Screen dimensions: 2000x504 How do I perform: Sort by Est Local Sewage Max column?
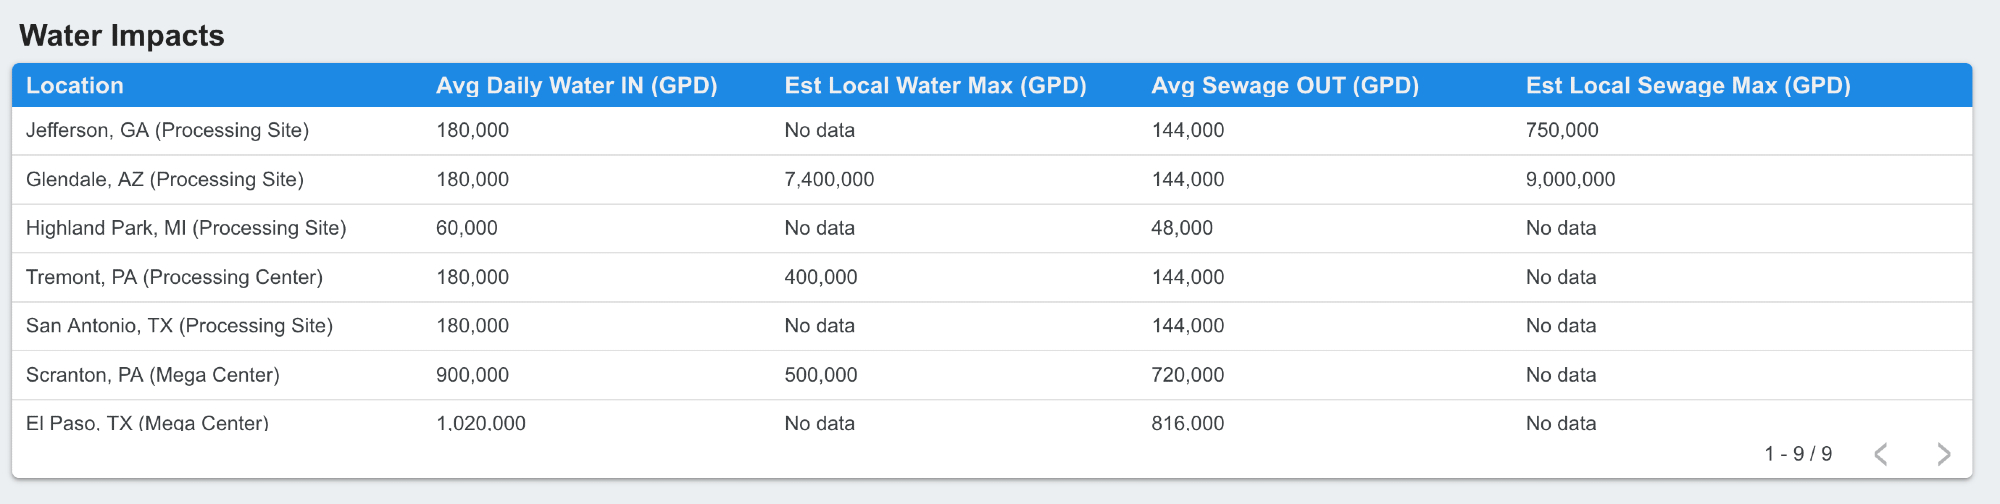[x=1688, y=86]
